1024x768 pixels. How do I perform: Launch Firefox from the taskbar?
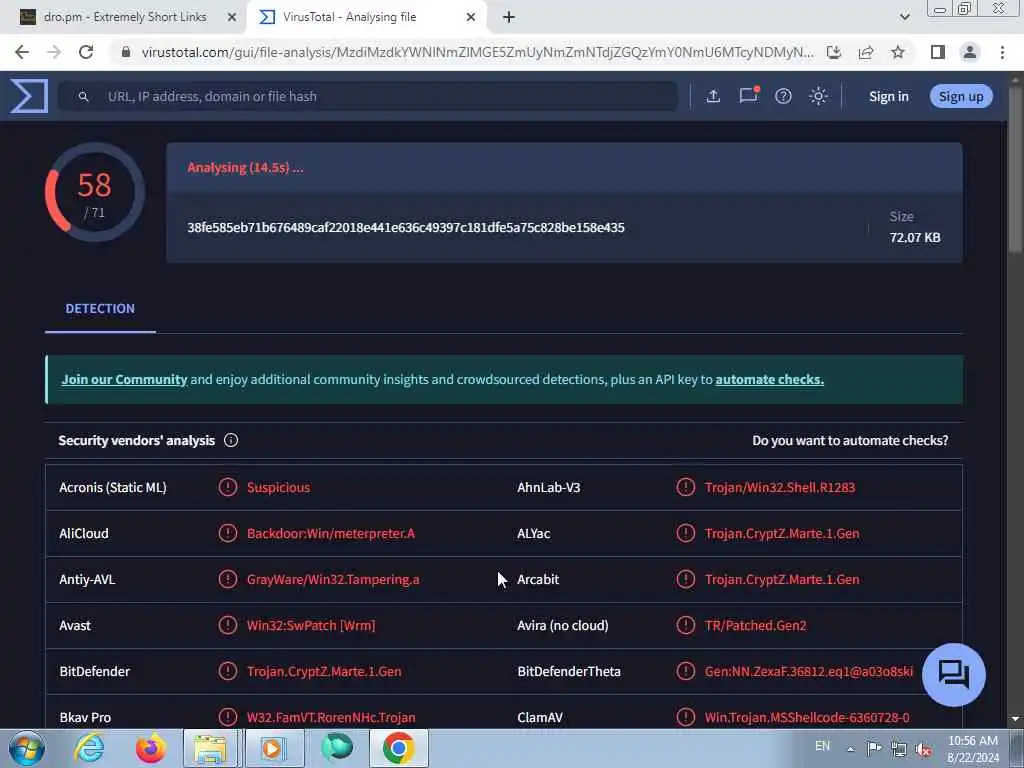point(150,748)
